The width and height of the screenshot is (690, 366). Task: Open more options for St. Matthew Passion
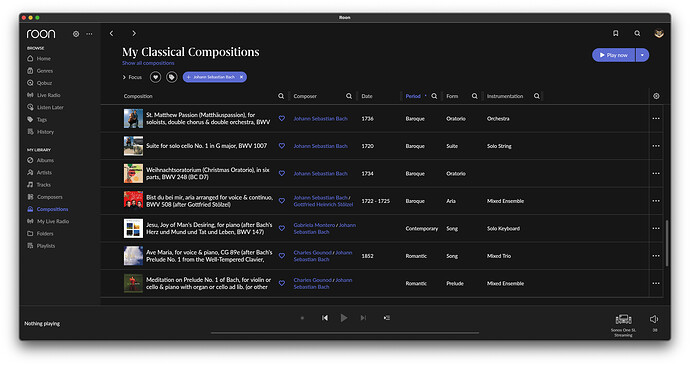pyautogui.click(x=656, y=118)
